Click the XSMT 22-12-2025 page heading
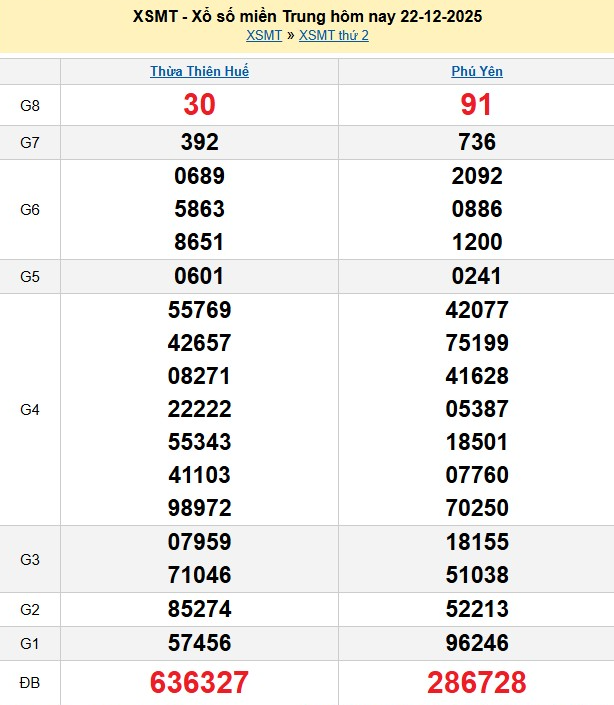The image size is (614, 705). (307, 17)
